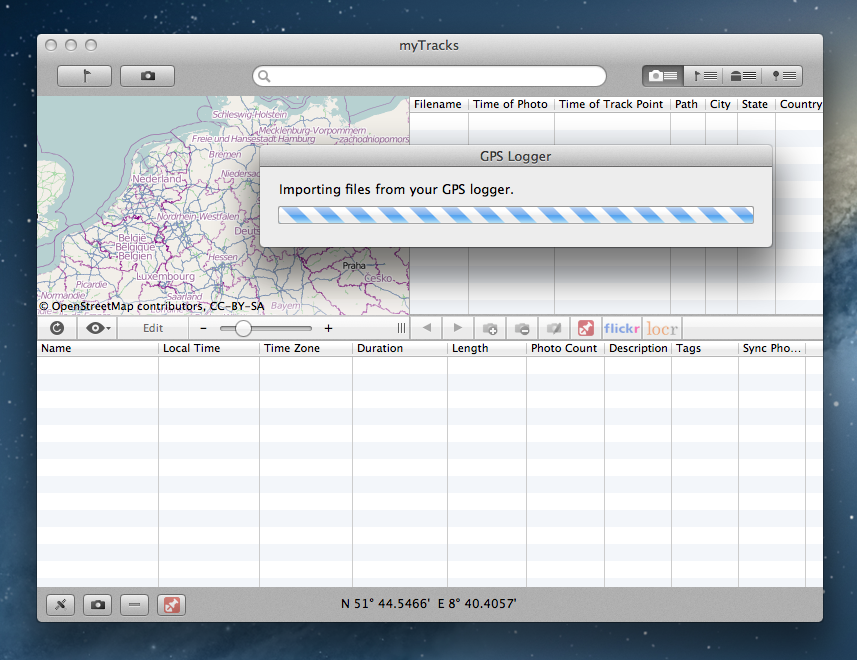857x660 pixels.
Task: Click the zoom window button in title bar
Action: tap(91, 45)
